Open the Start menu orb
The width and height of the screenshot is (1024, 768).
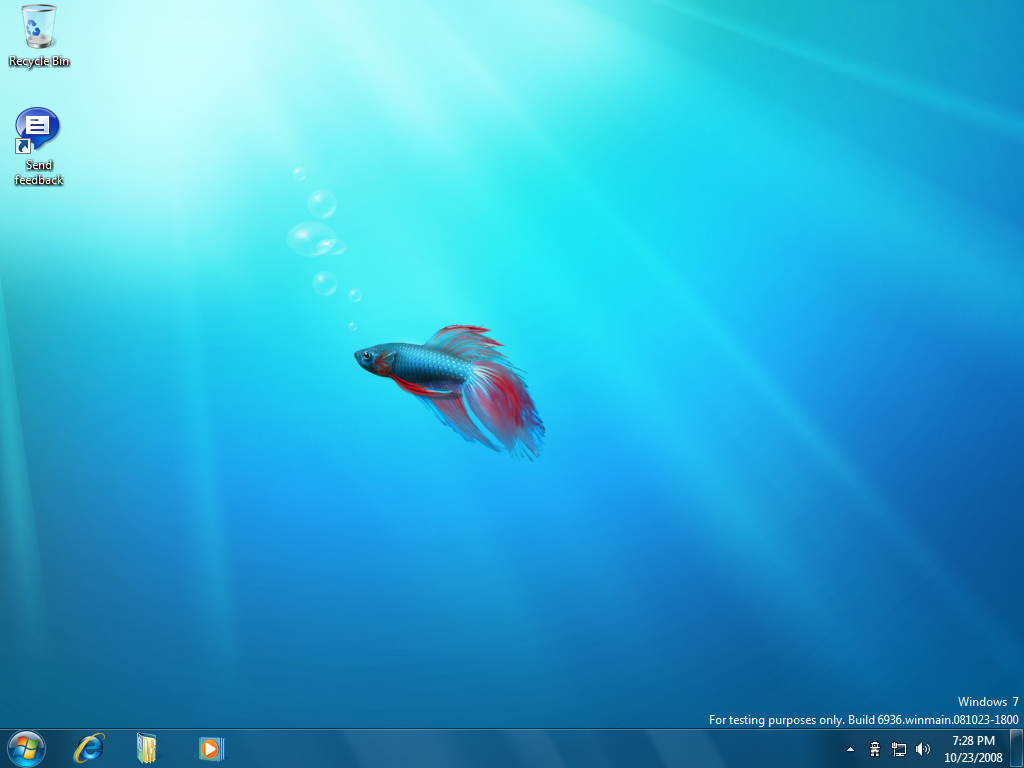[x=26, y=748]
